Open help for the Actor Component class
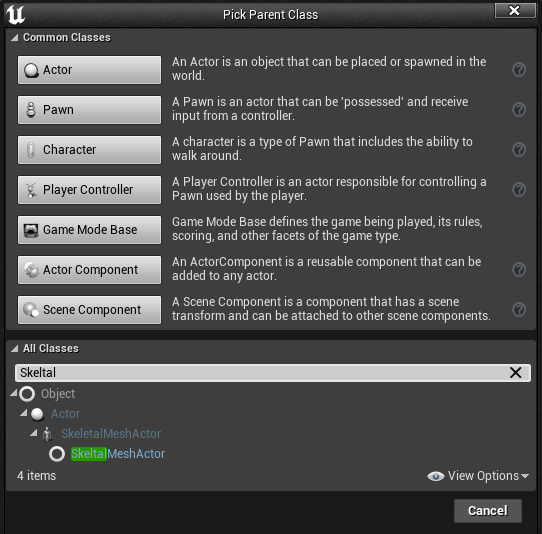Viewport: 542px width, 534px height. click(519, 270)
